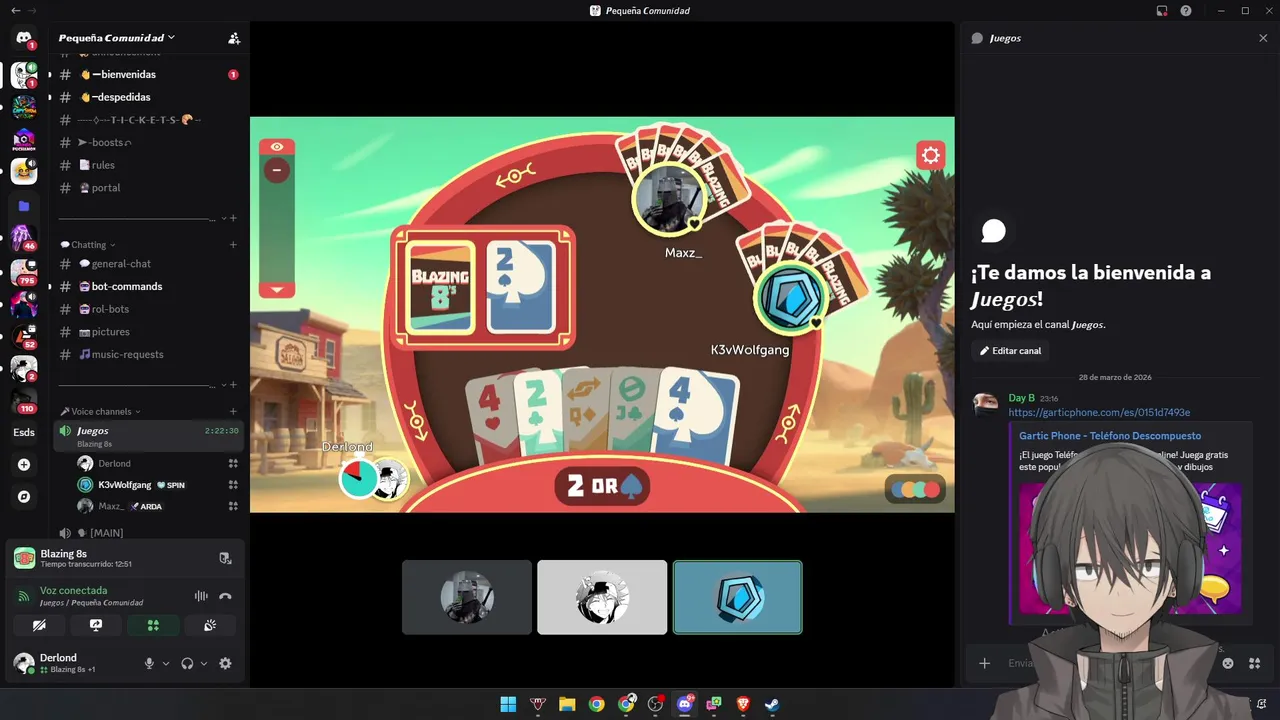1280x720 pixels.
Task: Click the down arrow at bottom of game side panel
Action: click(277, 290)
